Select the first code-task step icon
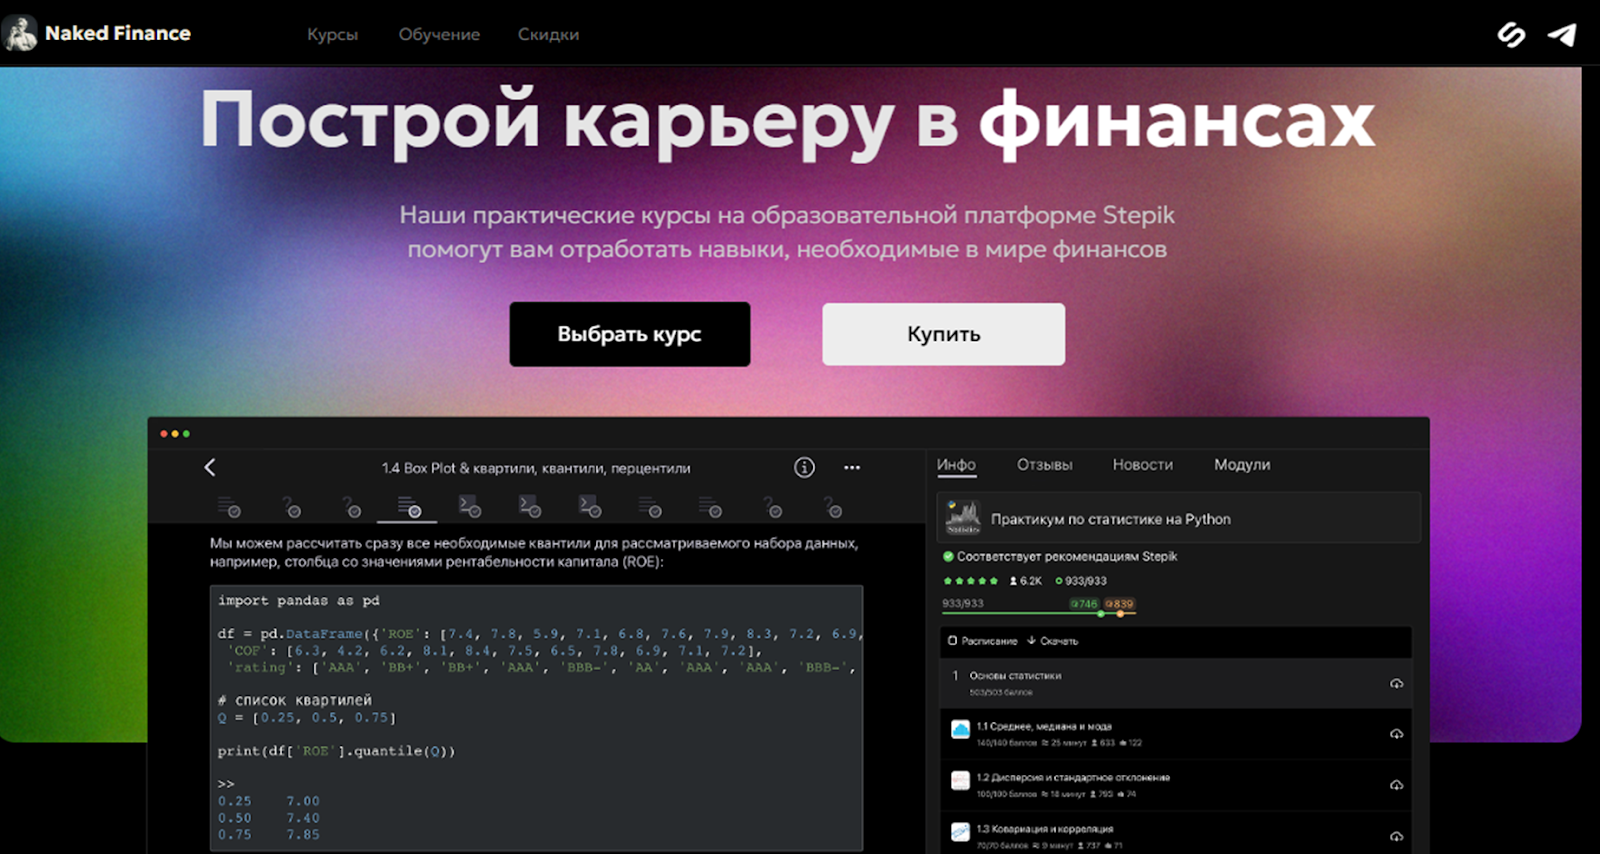The height and width of the screenshot is (854, 1600). tap(470, 507)
